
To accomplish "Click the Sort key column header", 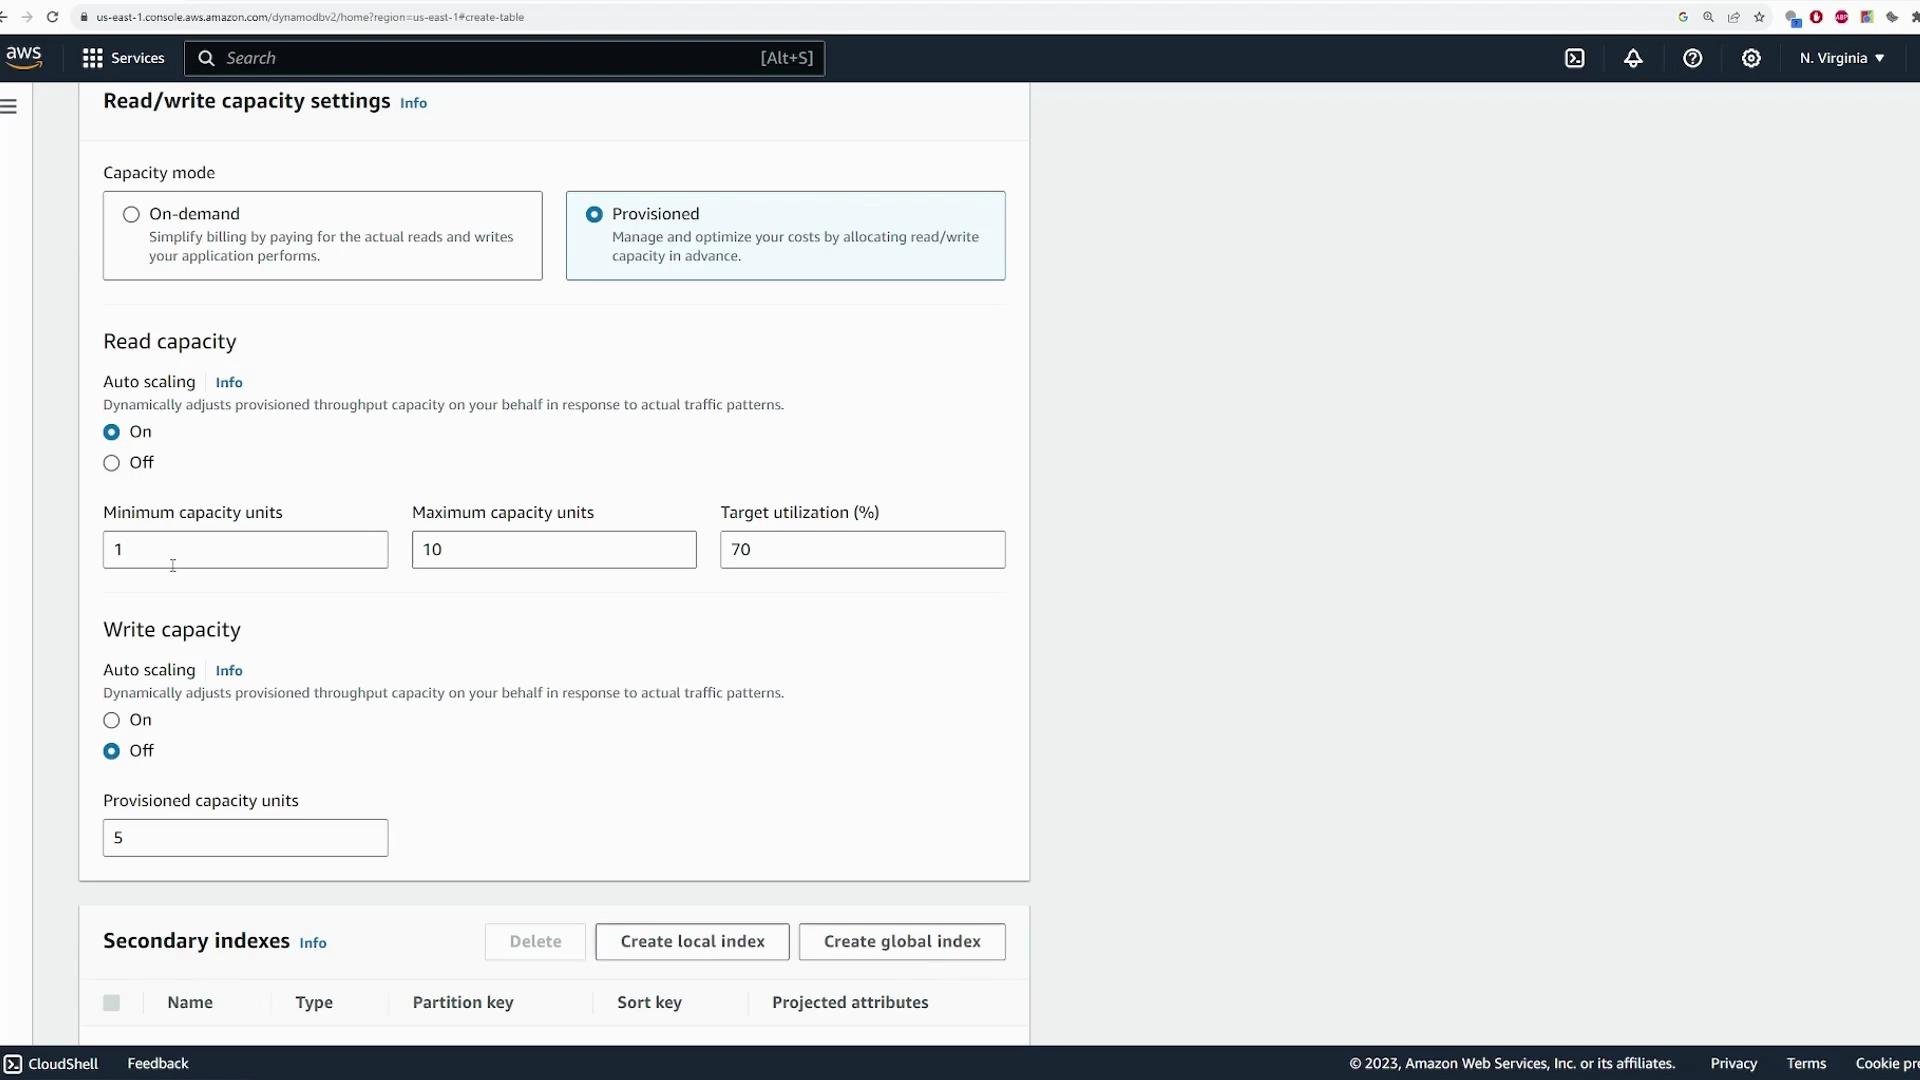I will click(x=649, y=1003).
